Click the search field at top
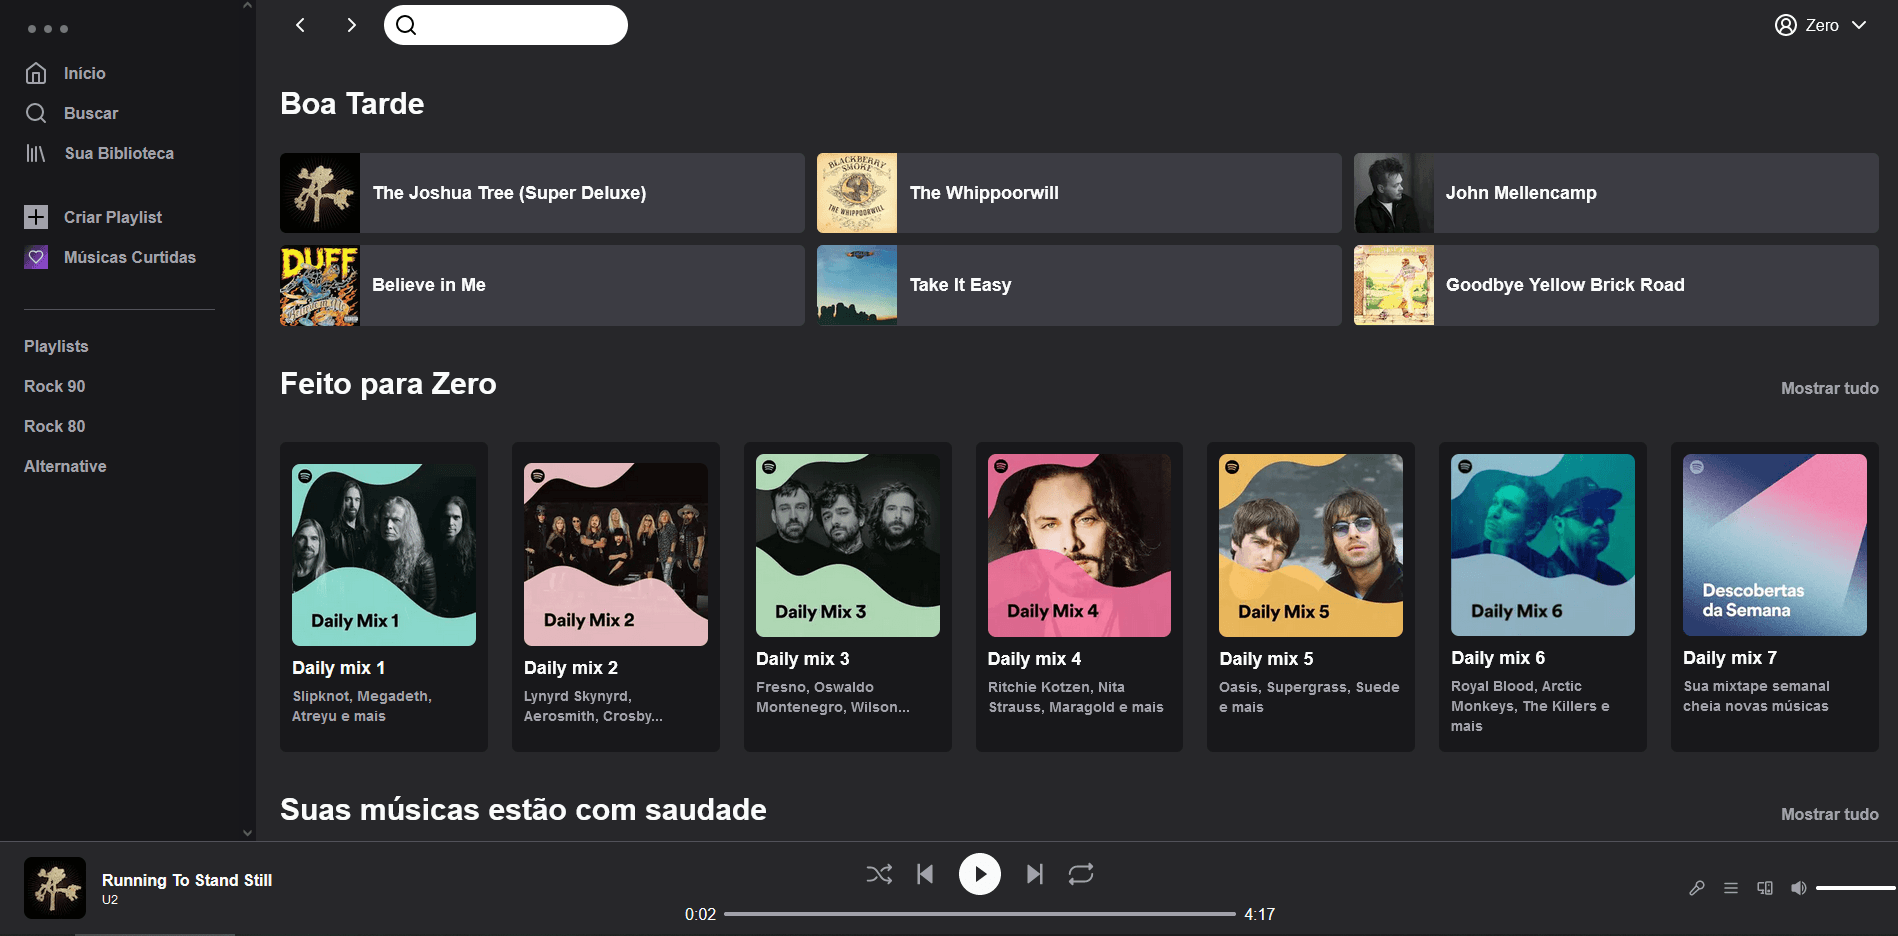Image resolution: width=1898 pixels, height=936 pixels. 506,25
